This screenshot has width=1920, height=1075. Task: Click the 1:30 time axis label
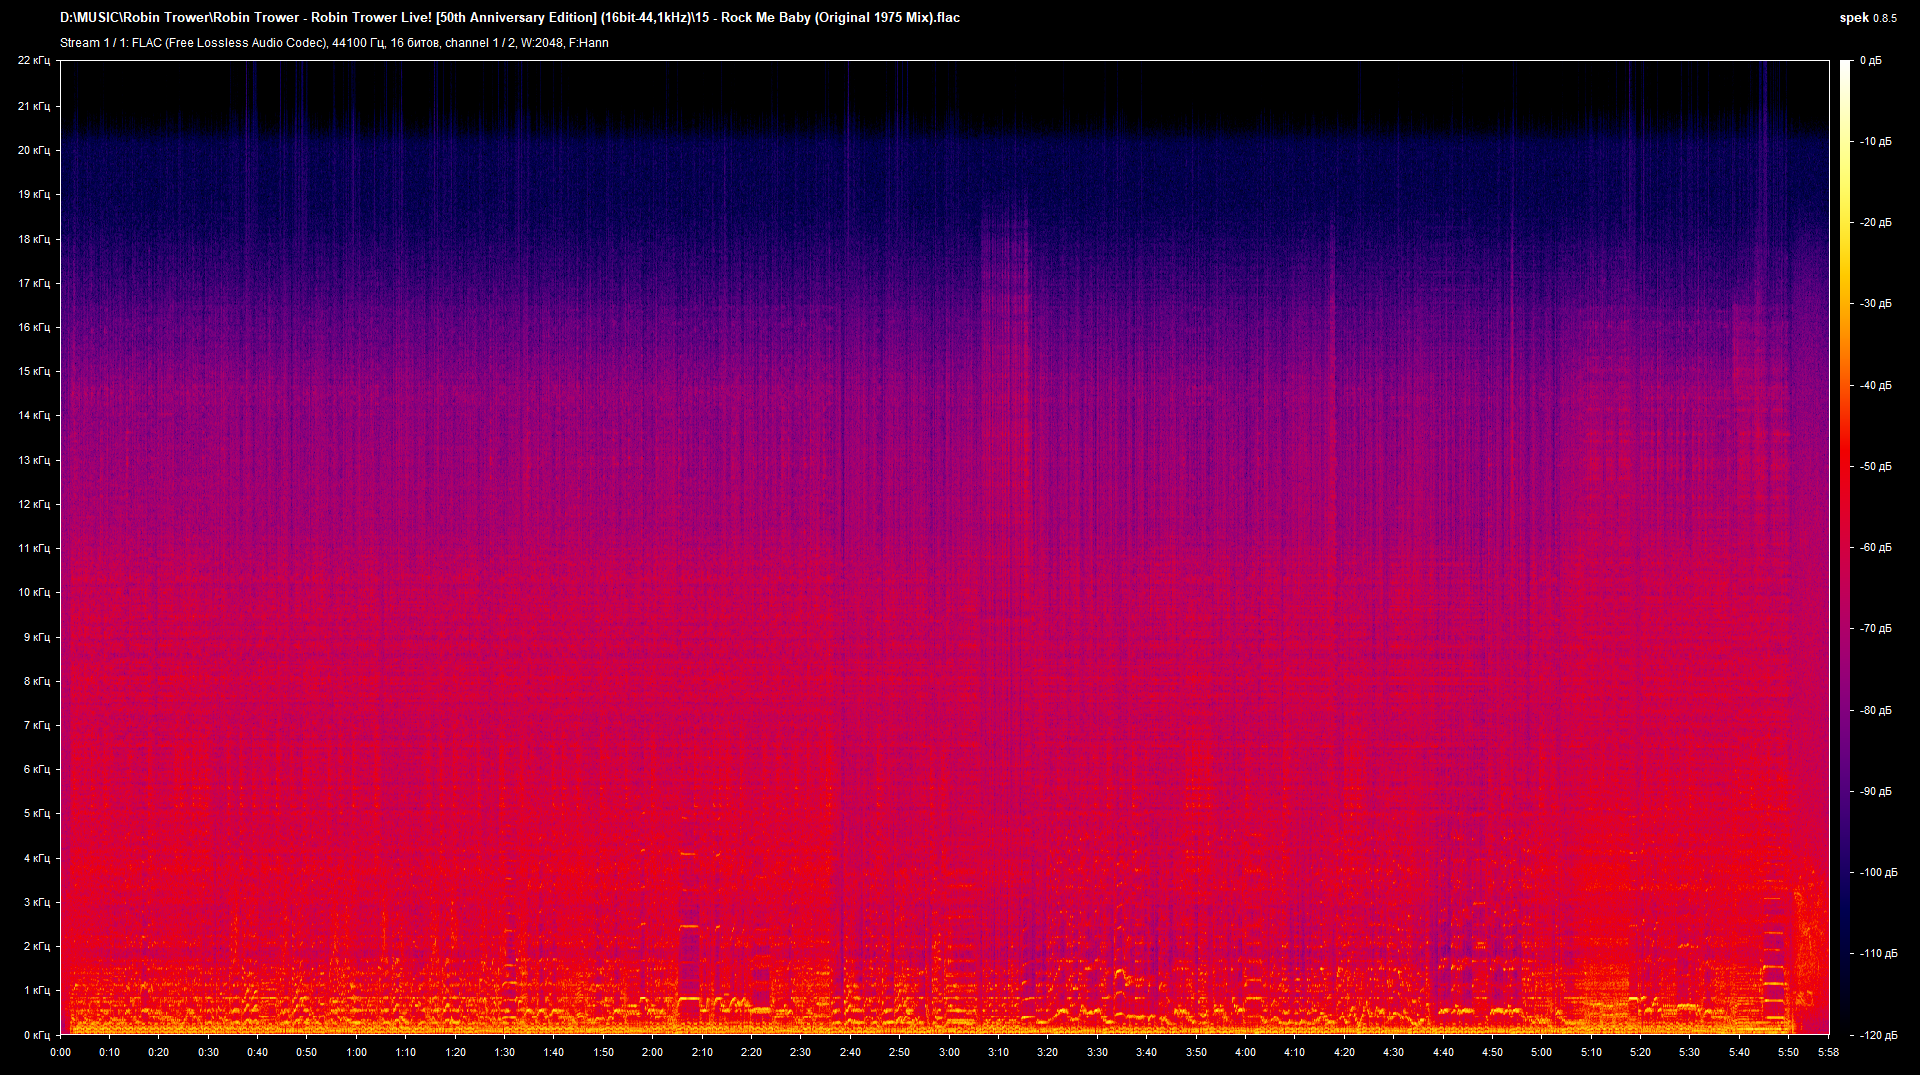pyautogui.click(x=505, y=1052)
